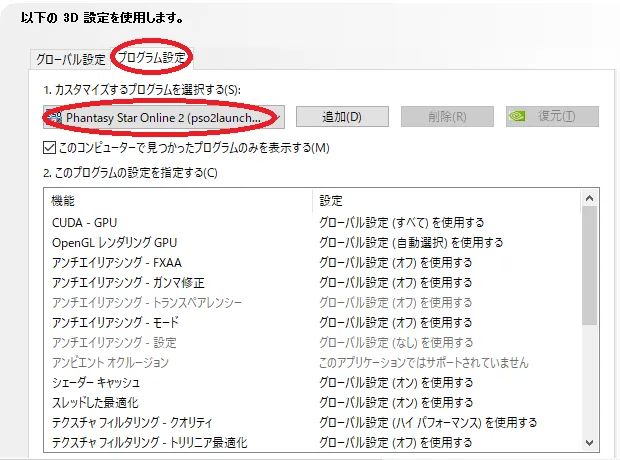Click the settings list scrollbar thumb
The width and height of the screenshot is (620, 460).
point(590,266)
